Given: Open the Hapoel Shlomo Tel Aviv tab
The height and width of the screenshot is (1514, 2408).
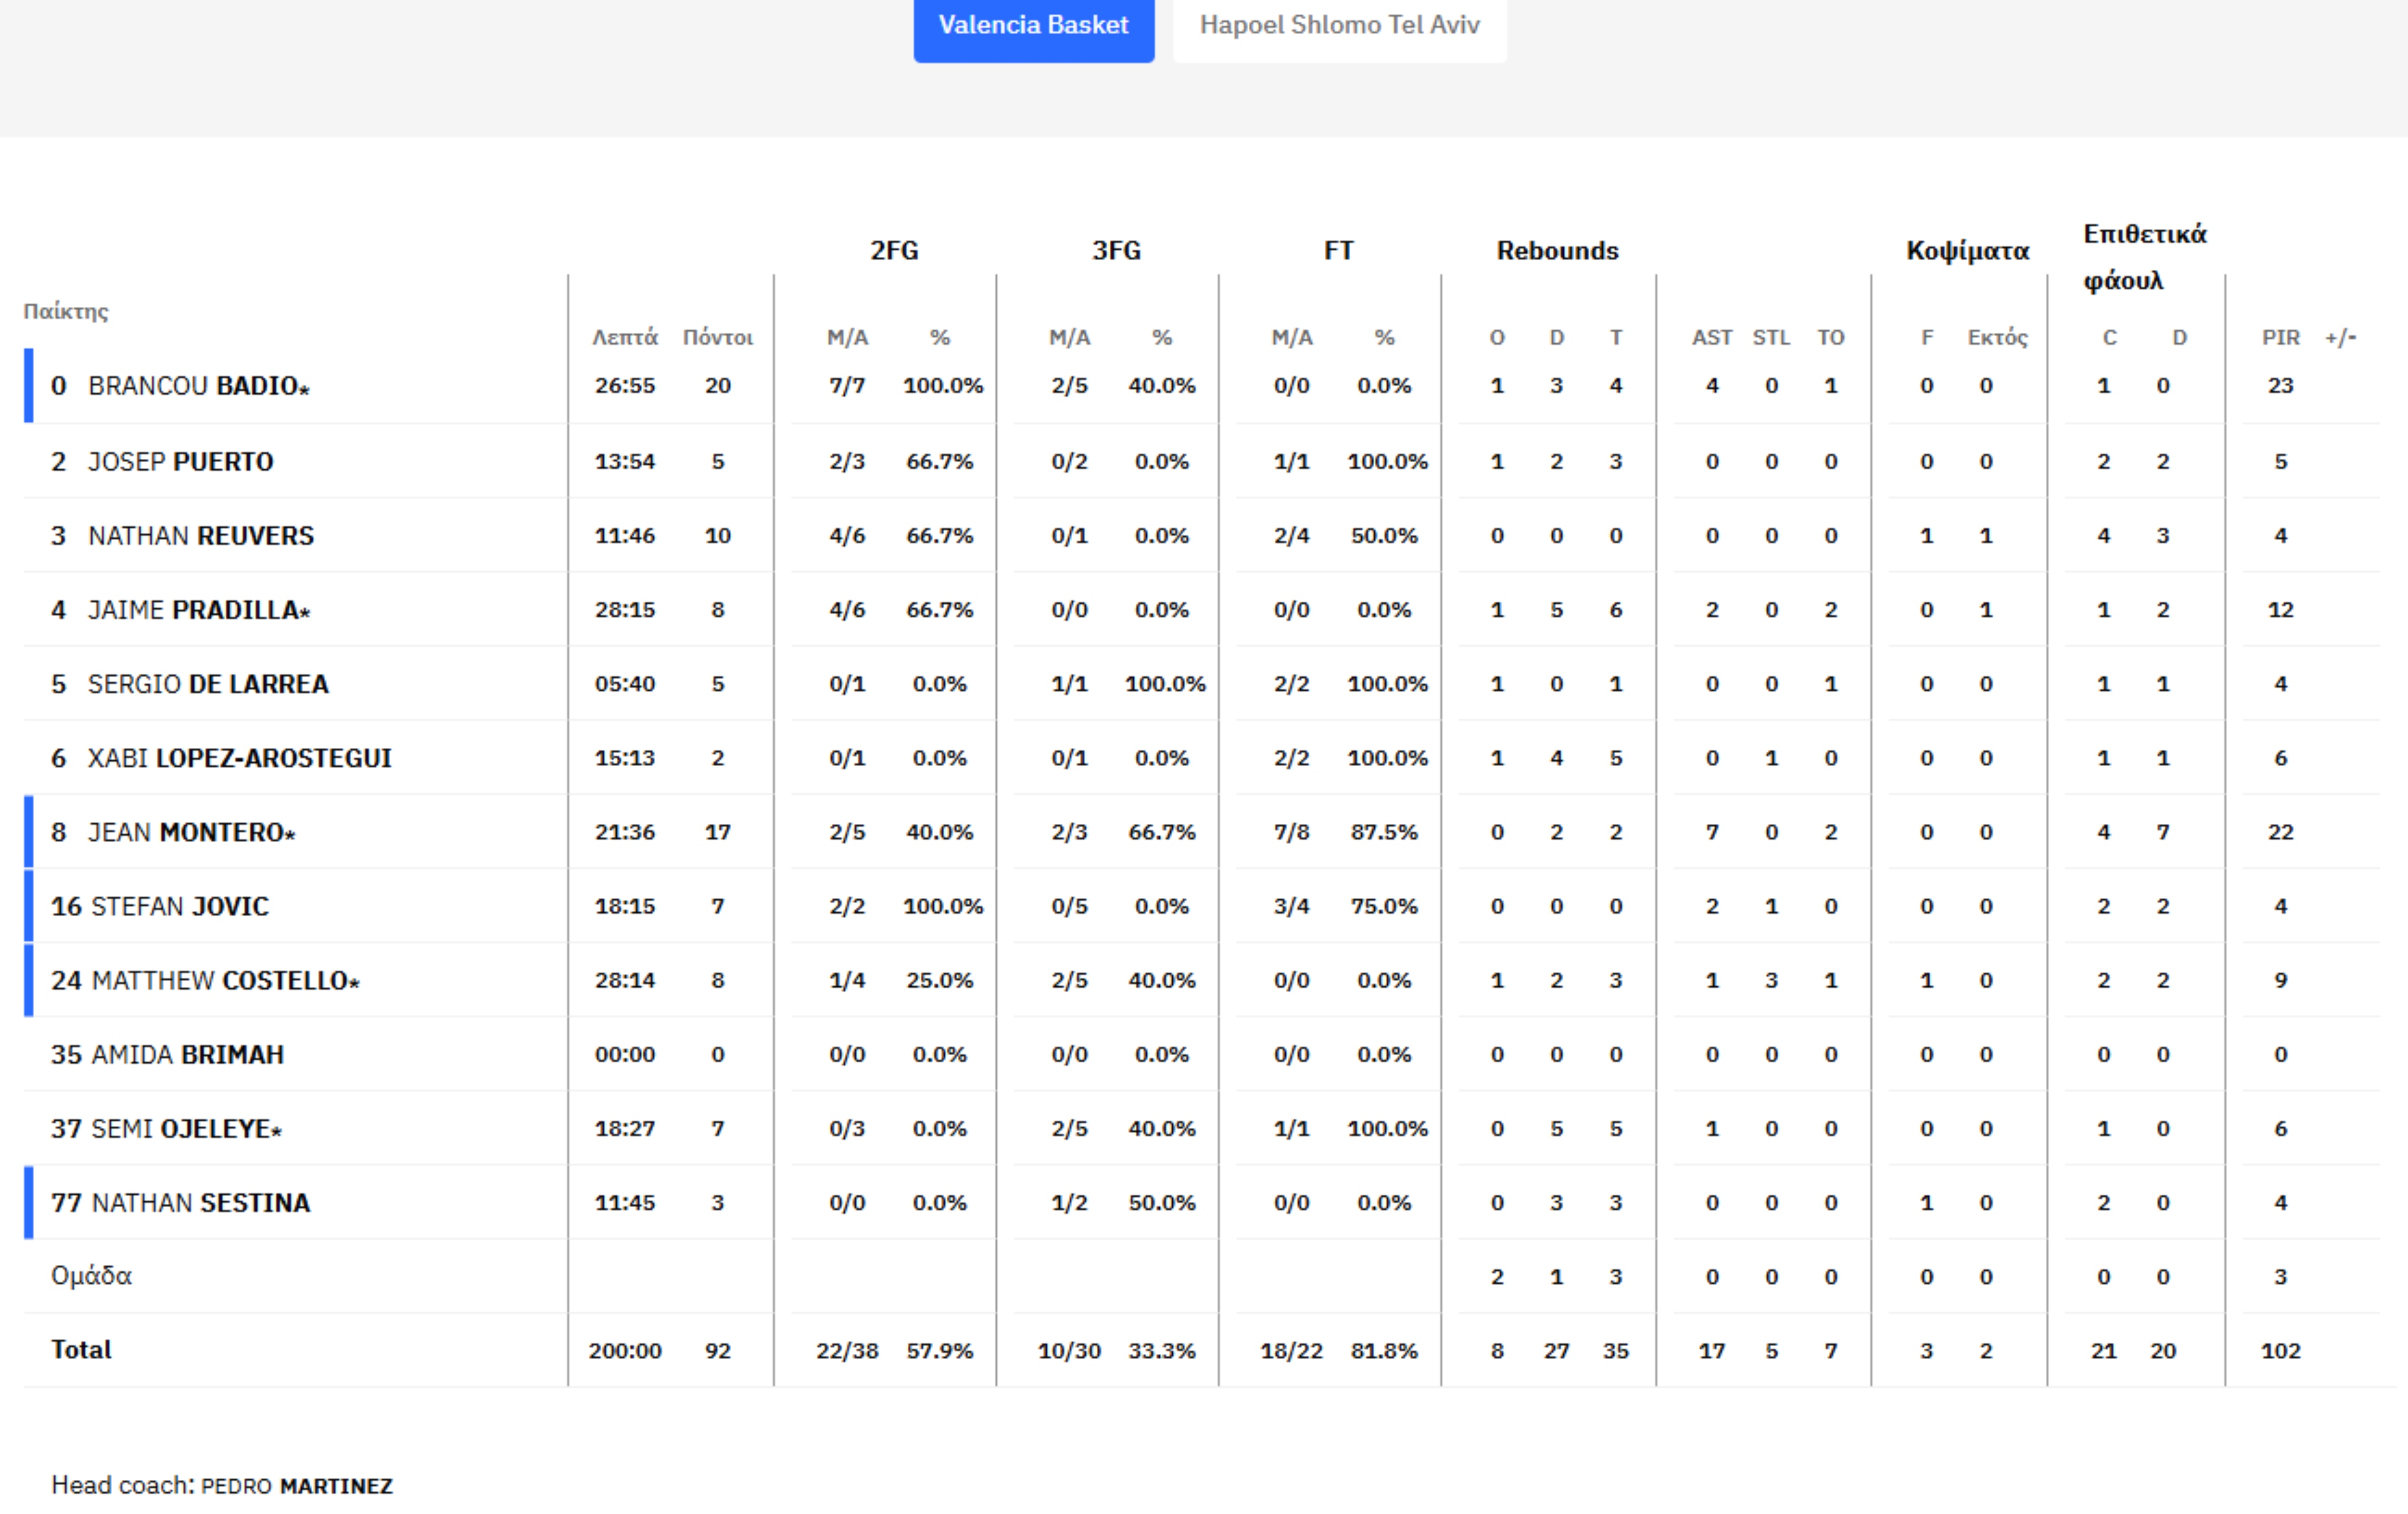Looking at the screenshot, I should (1339, 26).
